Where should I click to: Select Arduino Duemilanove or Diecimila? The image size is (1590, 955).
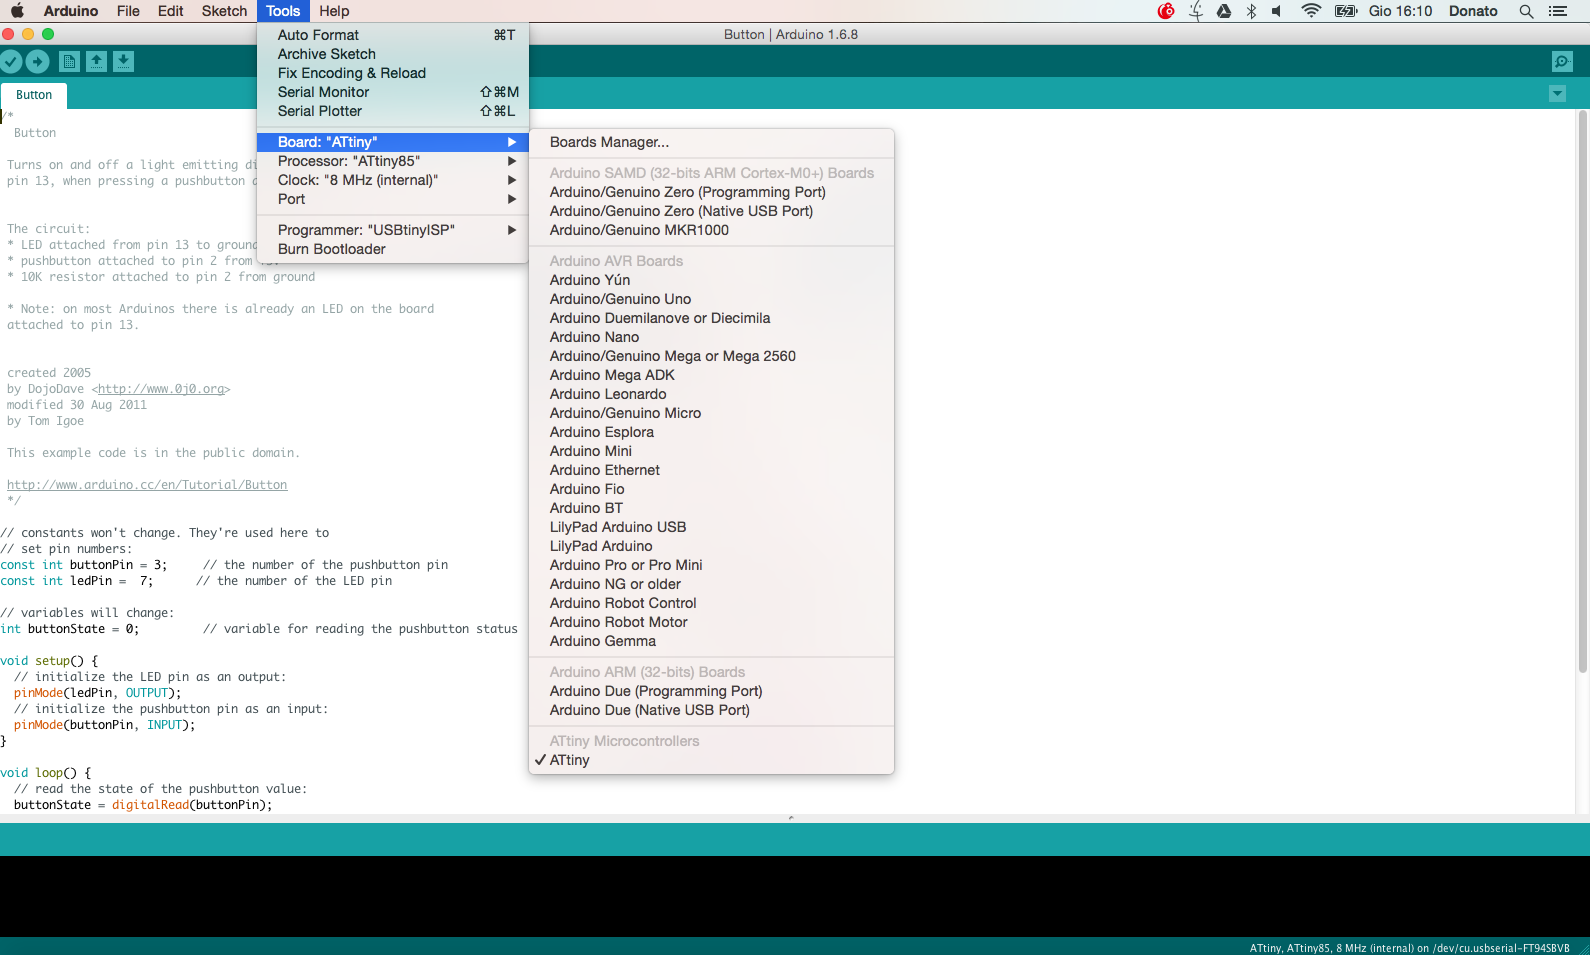711,318
